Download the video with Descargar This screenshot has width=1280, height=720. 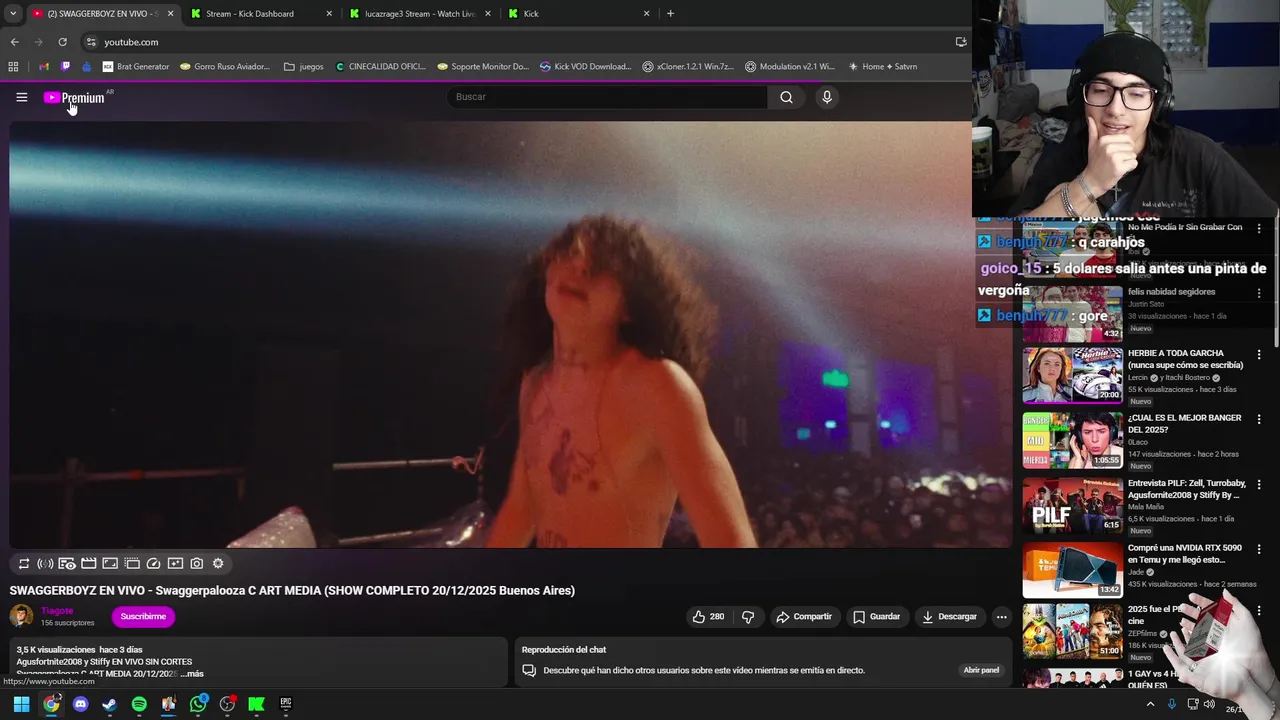(x=949, y=617)
